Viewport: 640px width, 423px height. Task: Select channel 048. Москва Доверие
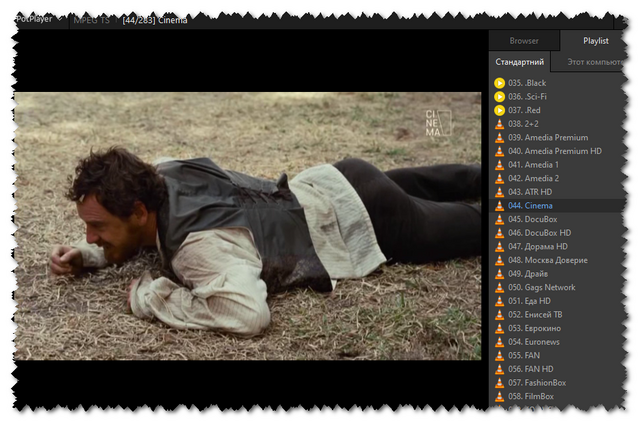tap(548, 260)
